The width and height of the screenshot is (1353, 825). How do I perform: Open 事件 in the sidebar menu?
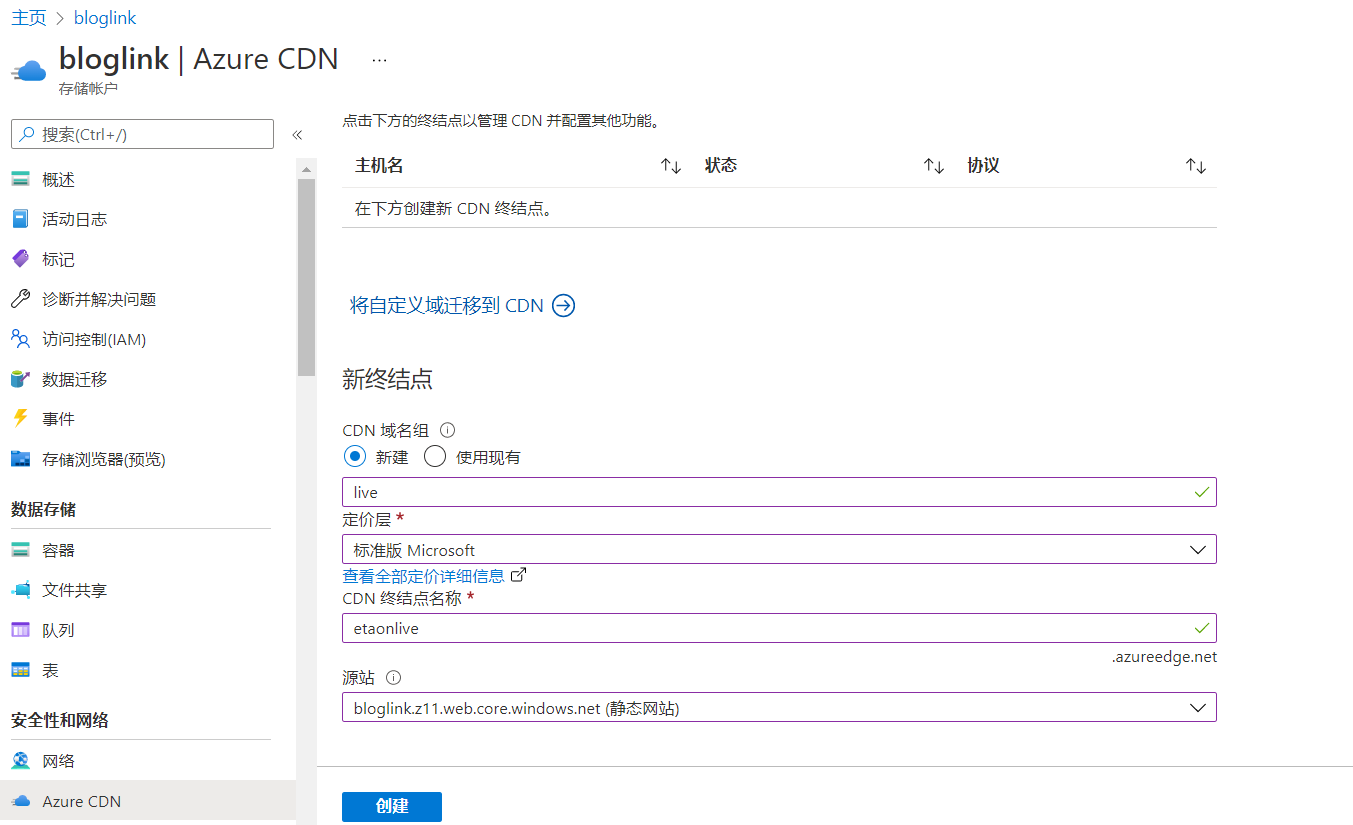(59, 419)
